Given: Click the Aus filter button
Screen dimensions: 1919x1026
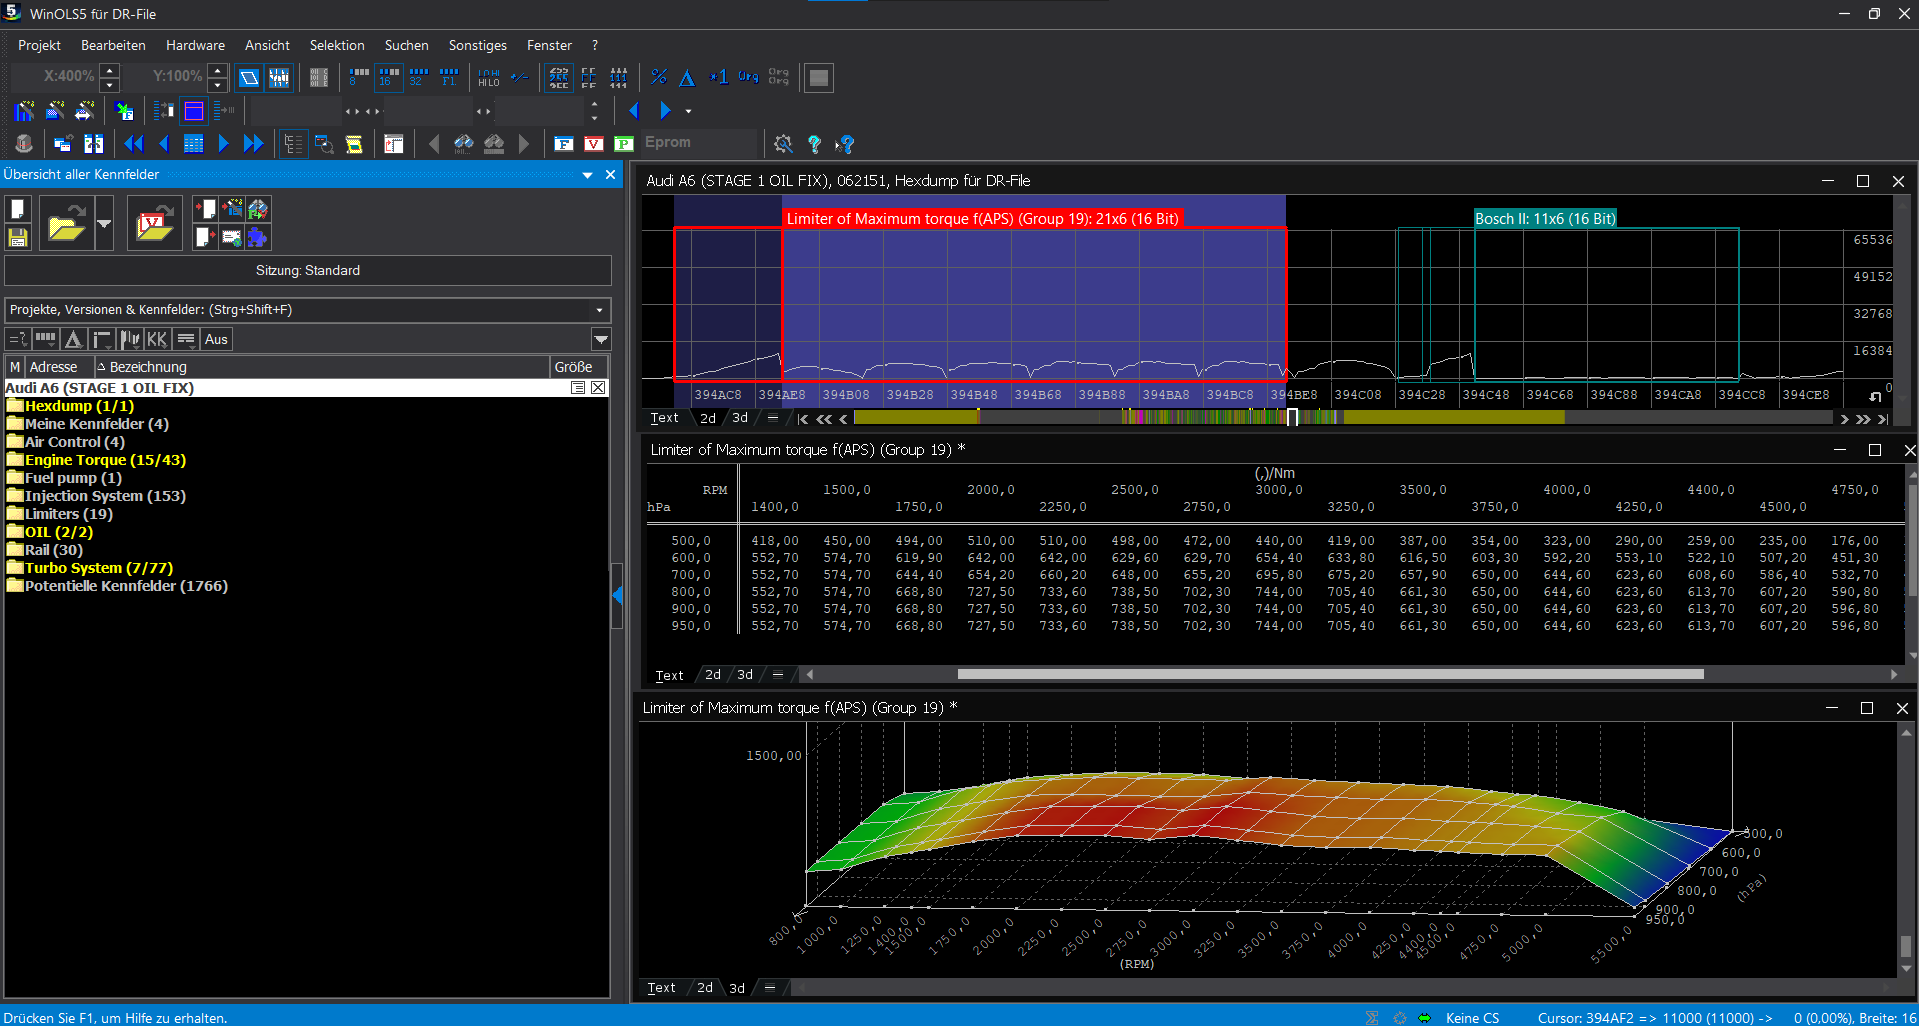Looking at the screenshot, I should [216, 339].
